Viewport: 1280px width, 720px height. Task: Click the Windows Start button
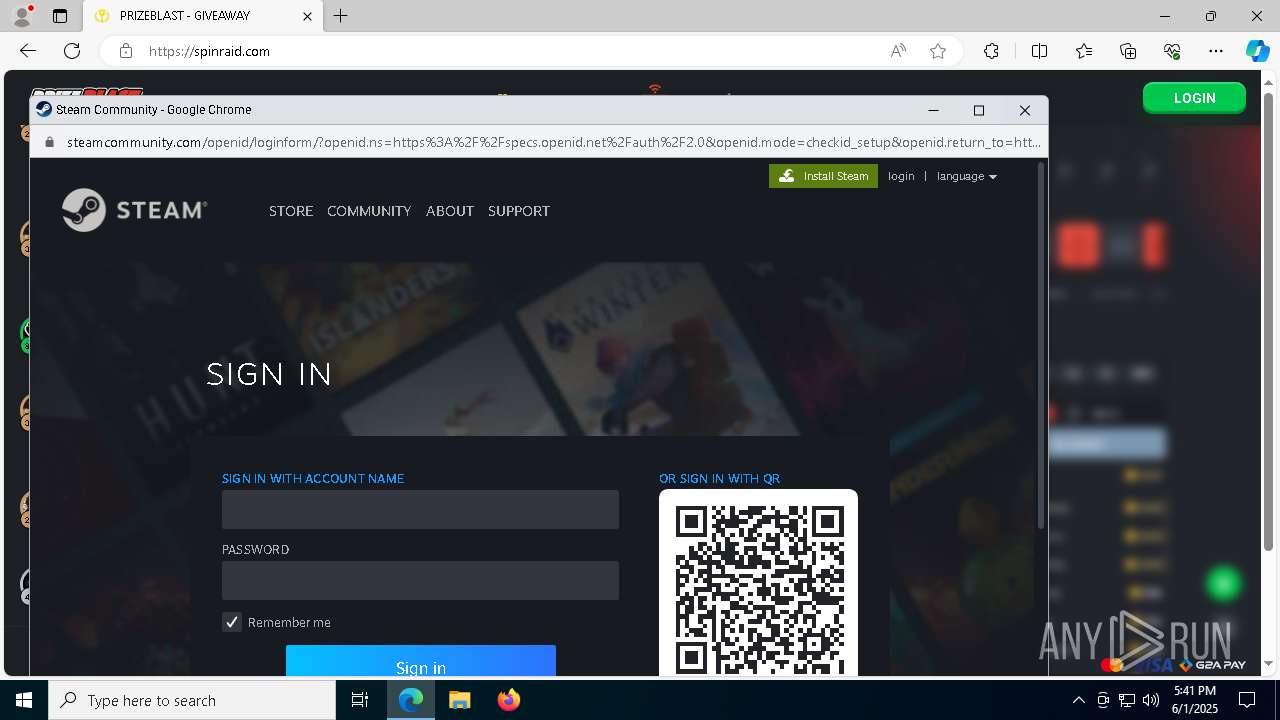tap(24, 700)
